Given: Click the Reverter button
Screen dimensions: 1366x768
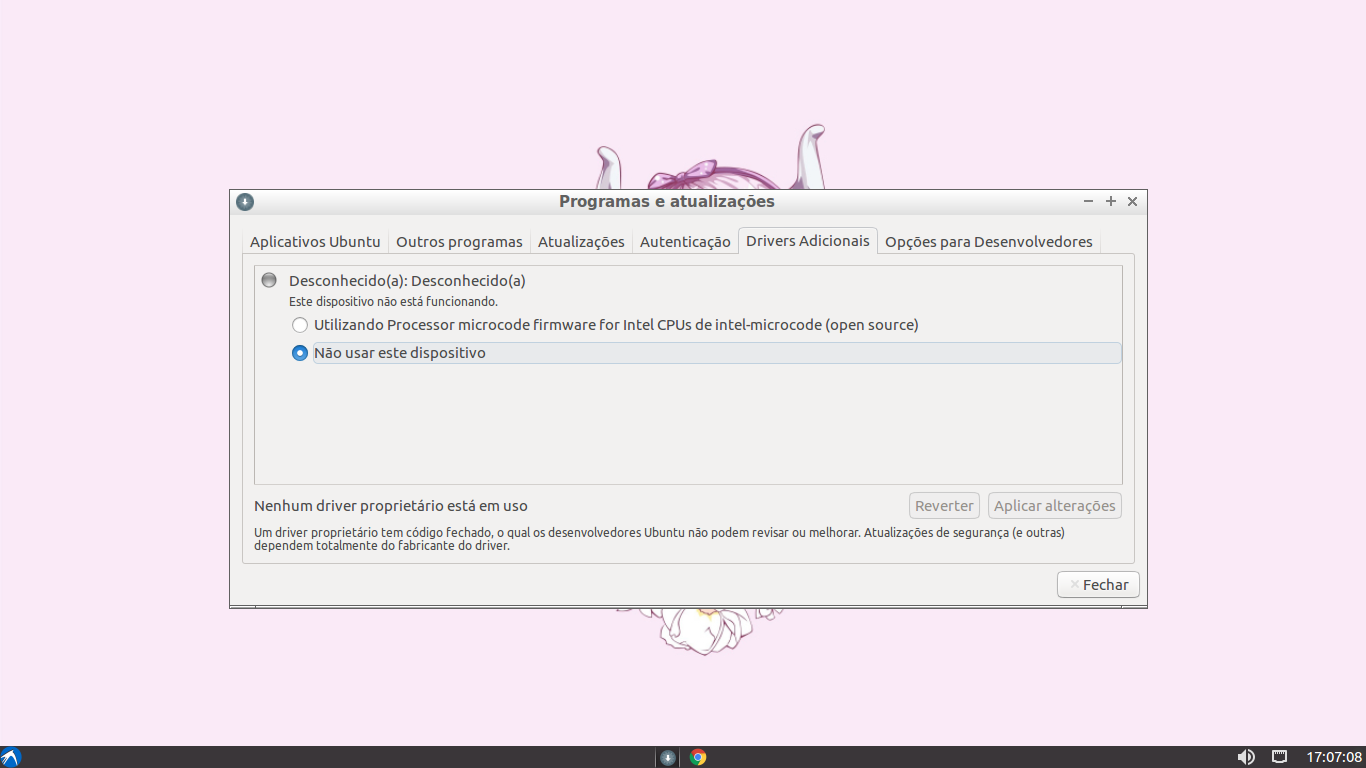Looking at the screenshot, I should pos(944,506).
